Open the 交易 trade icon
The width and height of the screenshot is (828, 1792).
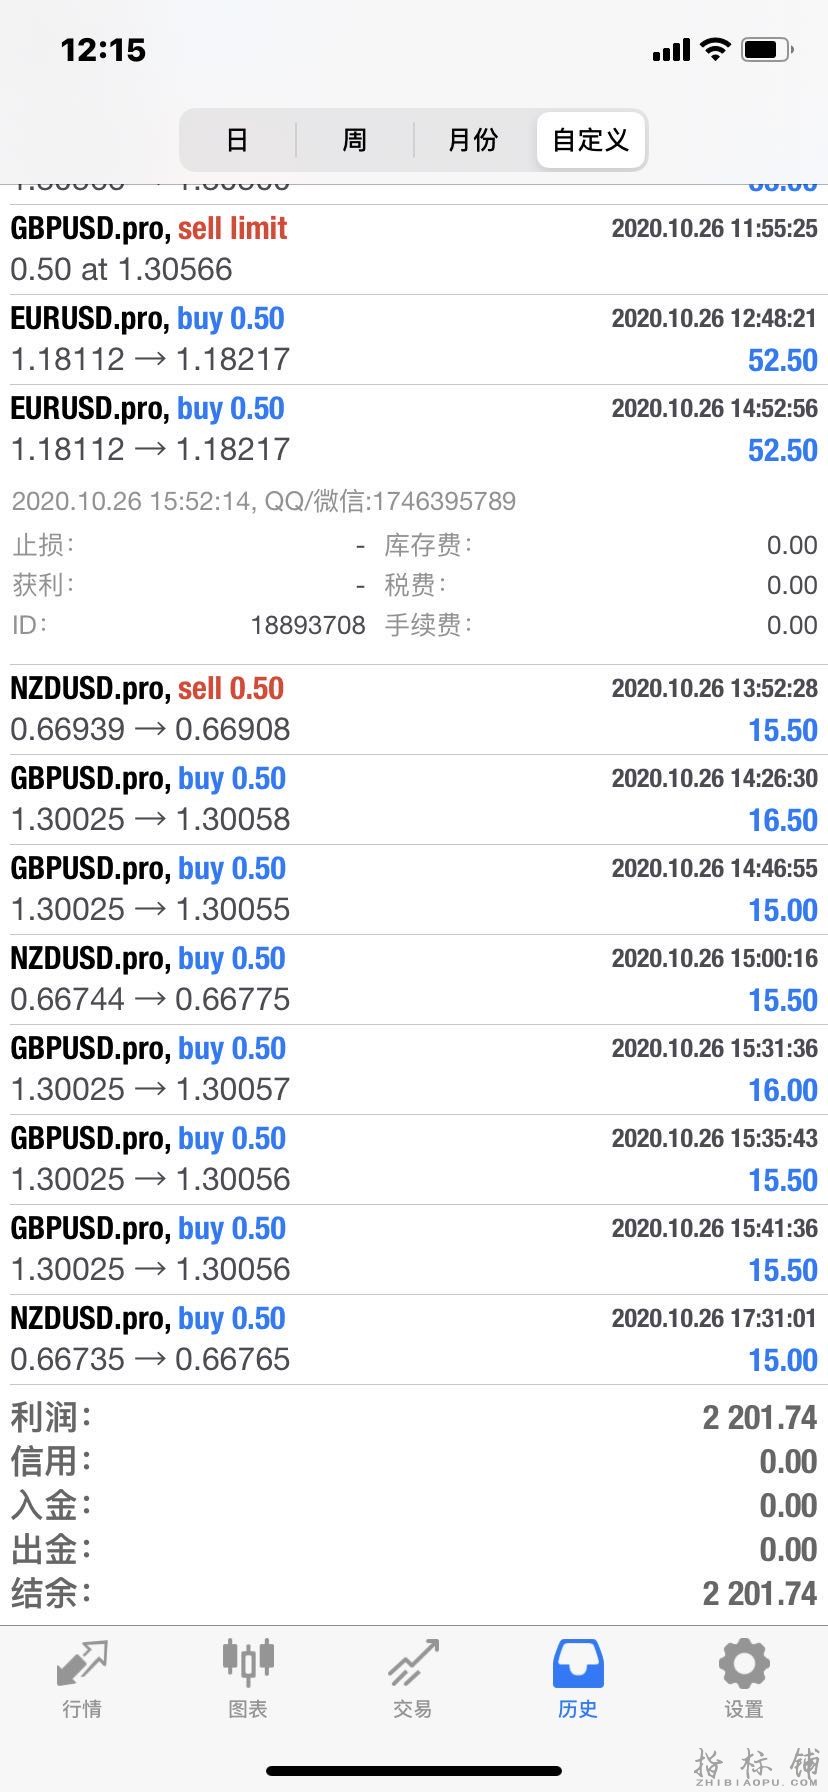[412, 1664]
